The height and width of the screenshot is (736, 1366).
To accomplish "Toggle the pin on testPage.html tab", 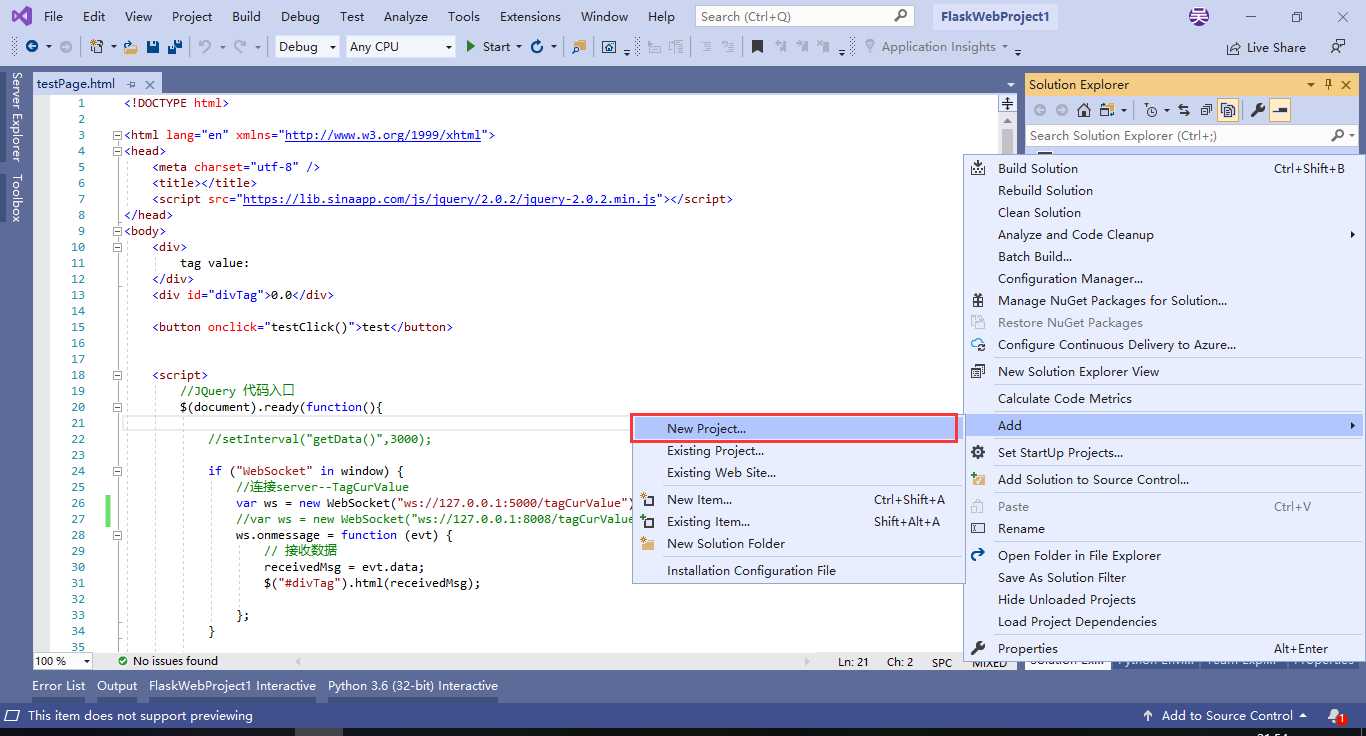I will tap(130, 85).
